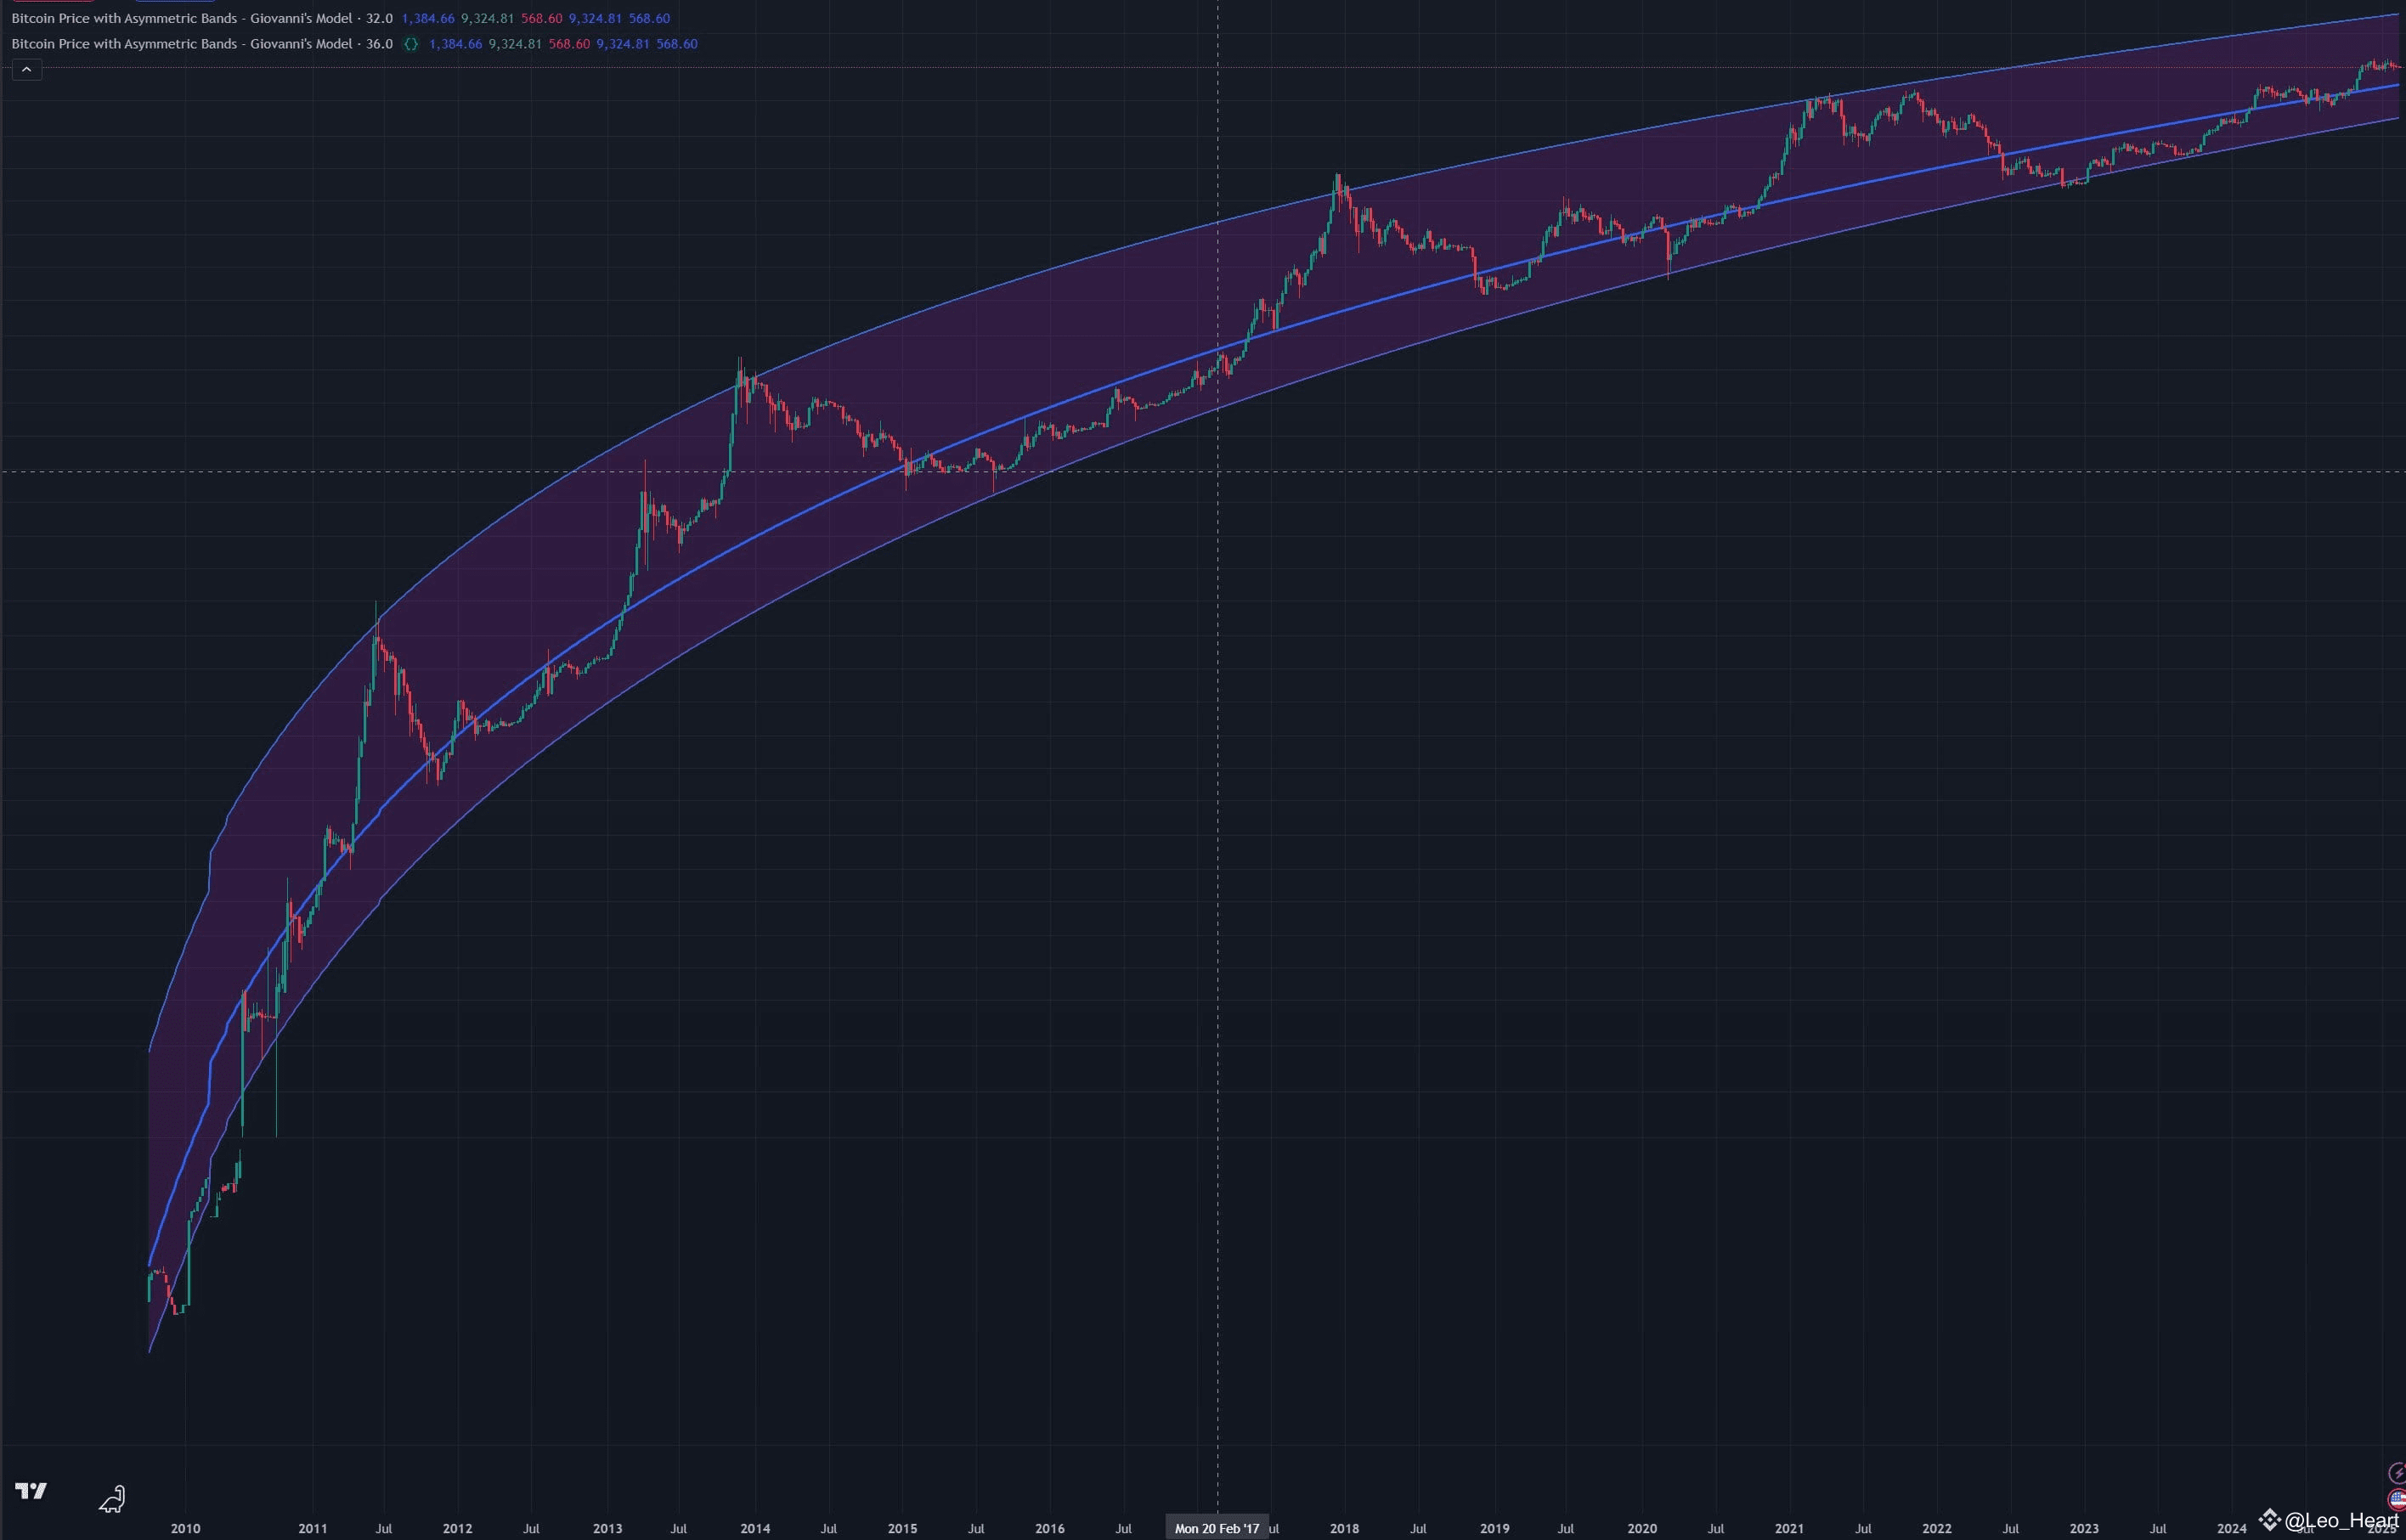Image resolution: width=2406 pixels, height=1540 pixels.
Task: Click the US flag icon in bottom-right corner
Action: pyautogui.click(x=2397, y=1500)
